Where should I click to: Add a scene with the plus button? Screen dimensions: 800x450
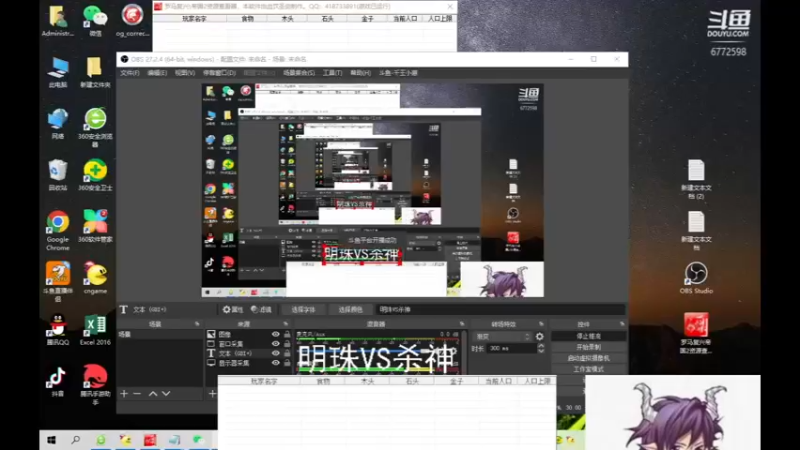[x=124, y=393]
